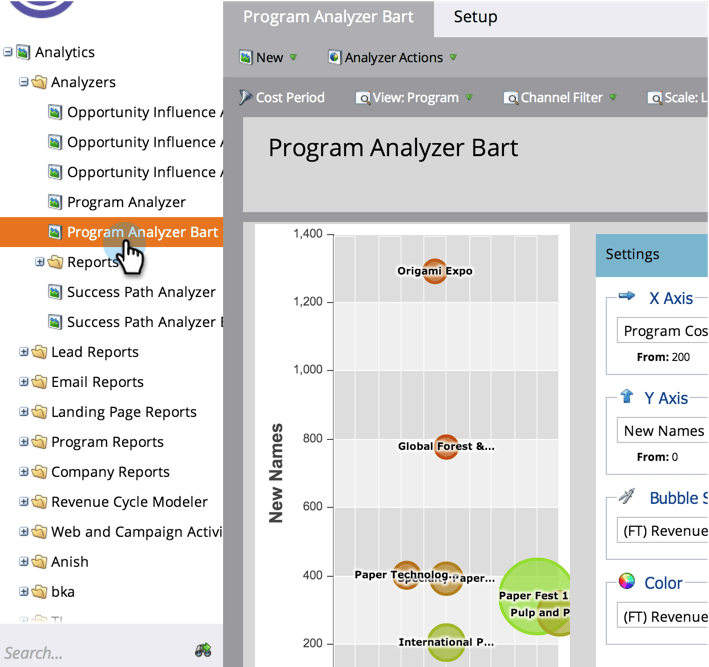This screenshot has width=709, height=667.
Task: Click the Analyzers folder icon
Action: point(39,82)
